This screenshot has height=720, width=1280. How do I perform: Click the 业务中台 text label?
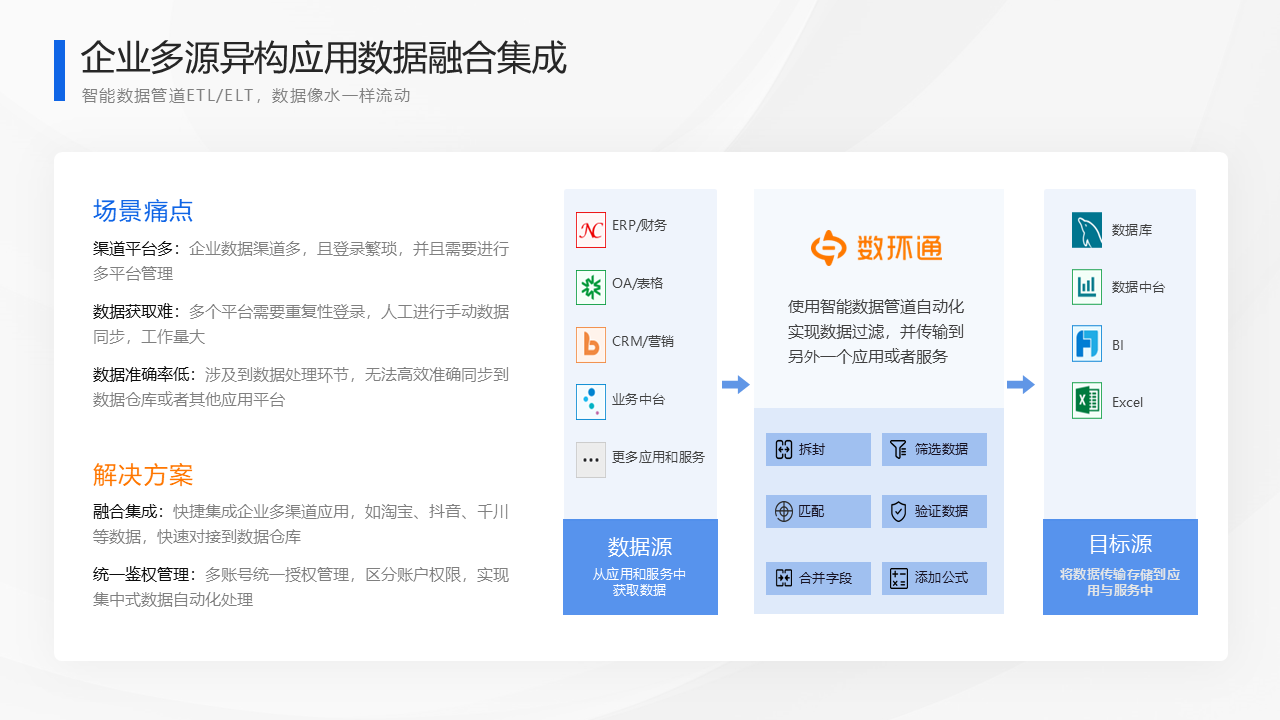pos(638,400)
